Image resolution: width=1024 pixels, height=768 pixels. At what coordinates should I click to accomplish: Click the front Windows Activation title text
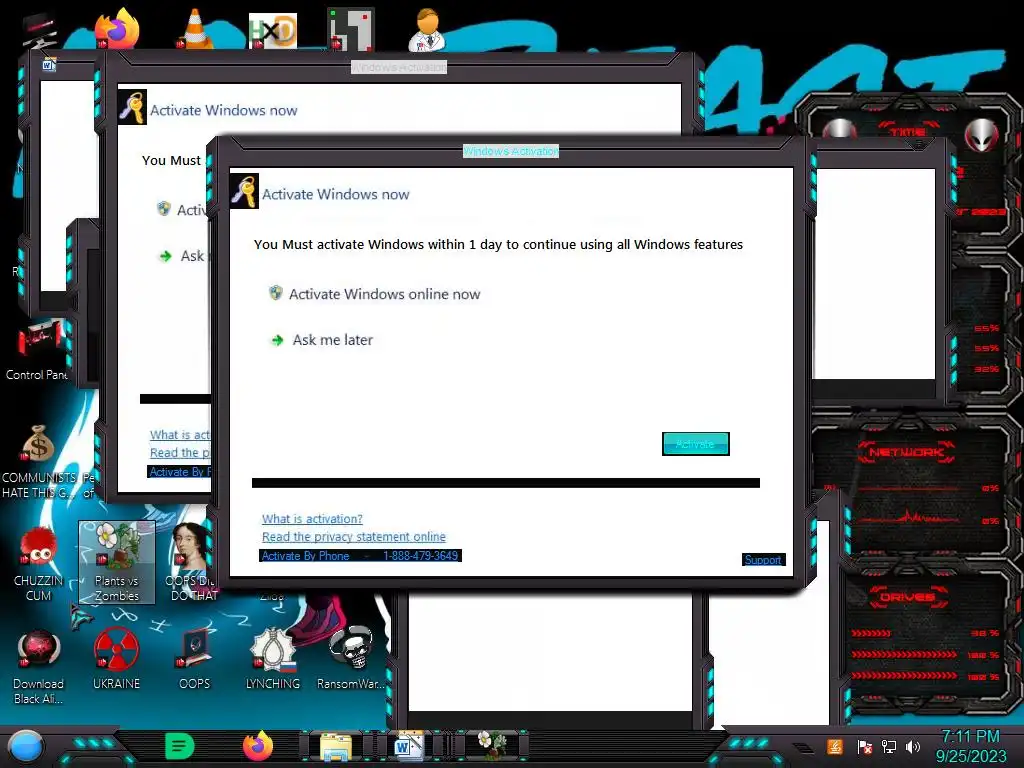[x=511, y=151]
